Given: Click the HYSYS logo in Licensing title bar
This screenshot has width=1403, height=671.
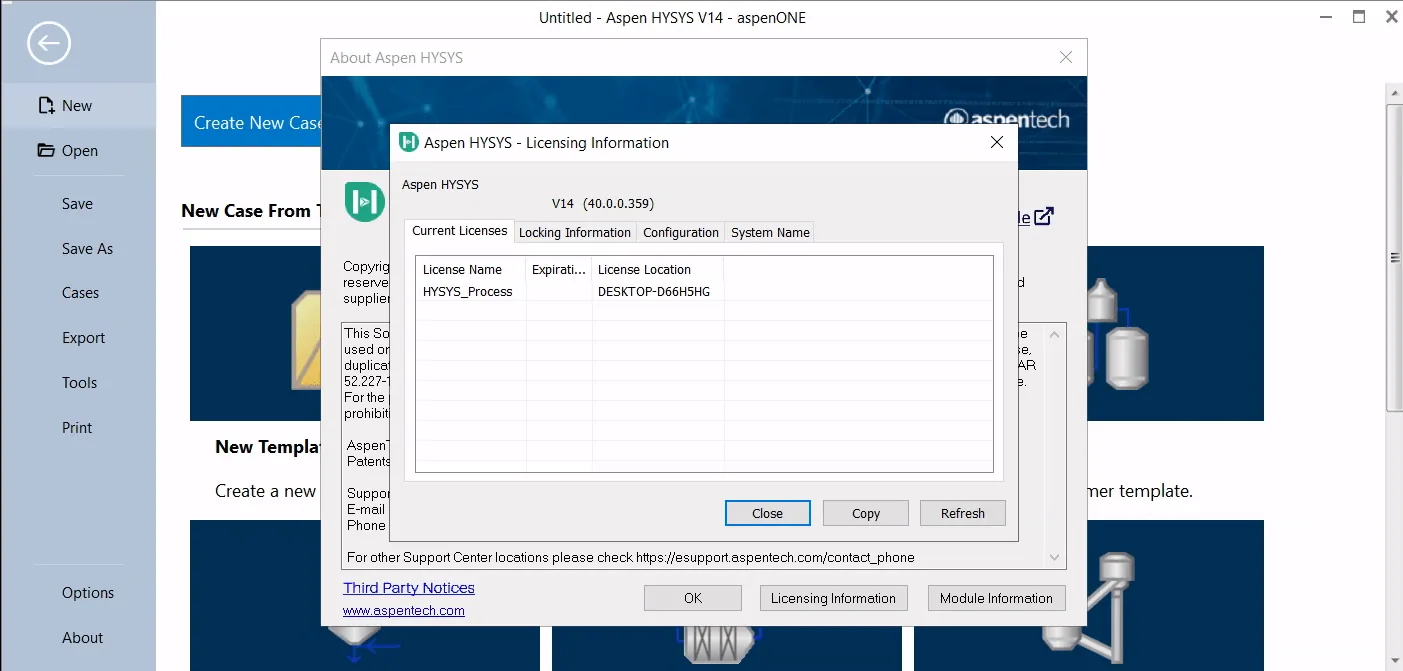Looking at the screenshot, I should point(408,143).
